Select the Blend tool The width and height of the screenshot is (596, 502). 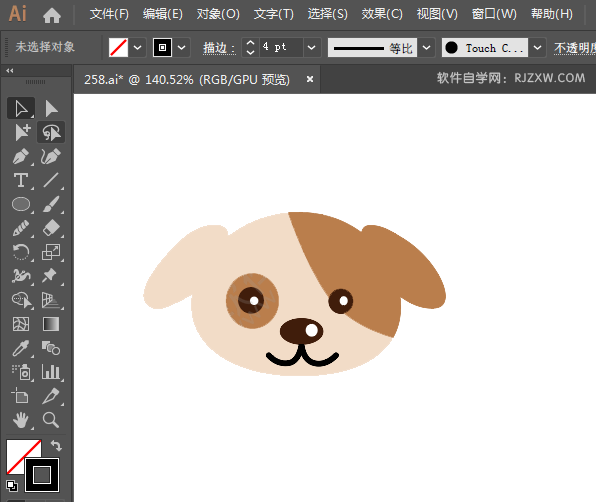pos(51,348)
